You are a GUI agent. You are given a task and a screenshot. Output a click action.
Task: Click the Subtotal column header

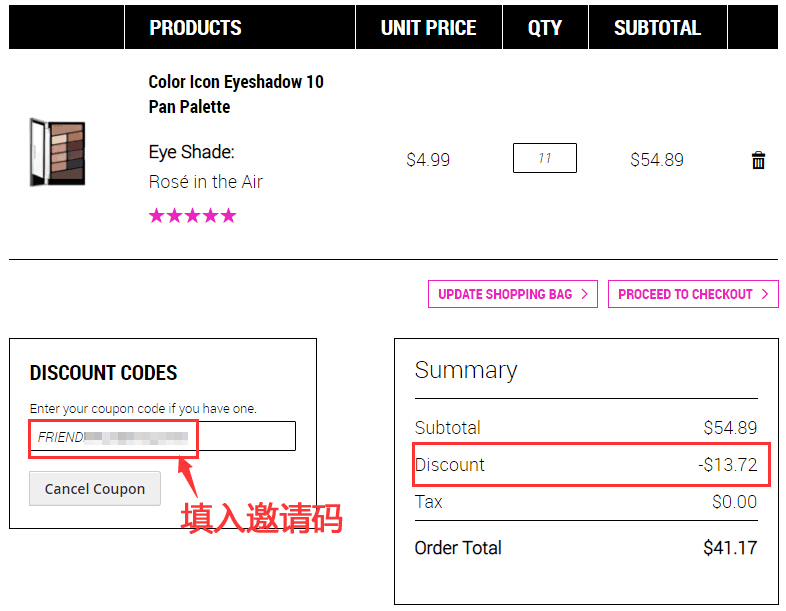tap(657, 28)
